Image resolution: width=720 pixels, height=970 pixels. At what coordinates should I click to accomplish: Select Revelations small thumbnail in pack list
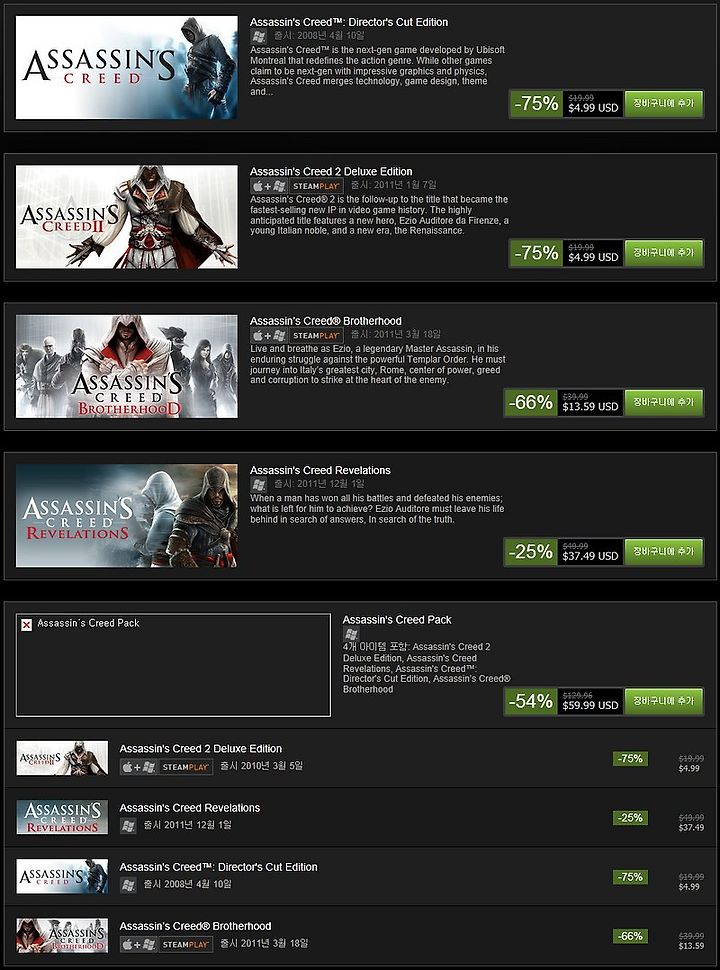tap(62, 817)
